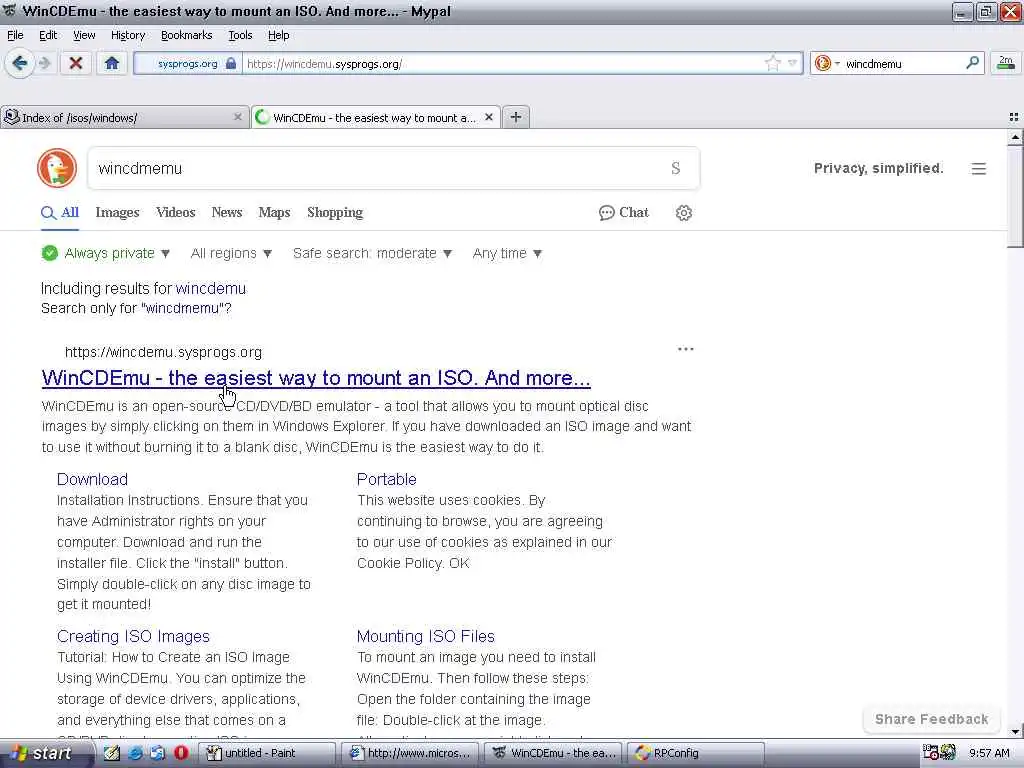Image resolution: width=1024 pixels, height=768 pixels.
Task: Open a new tab with plus button
Action: pos(515,117)
